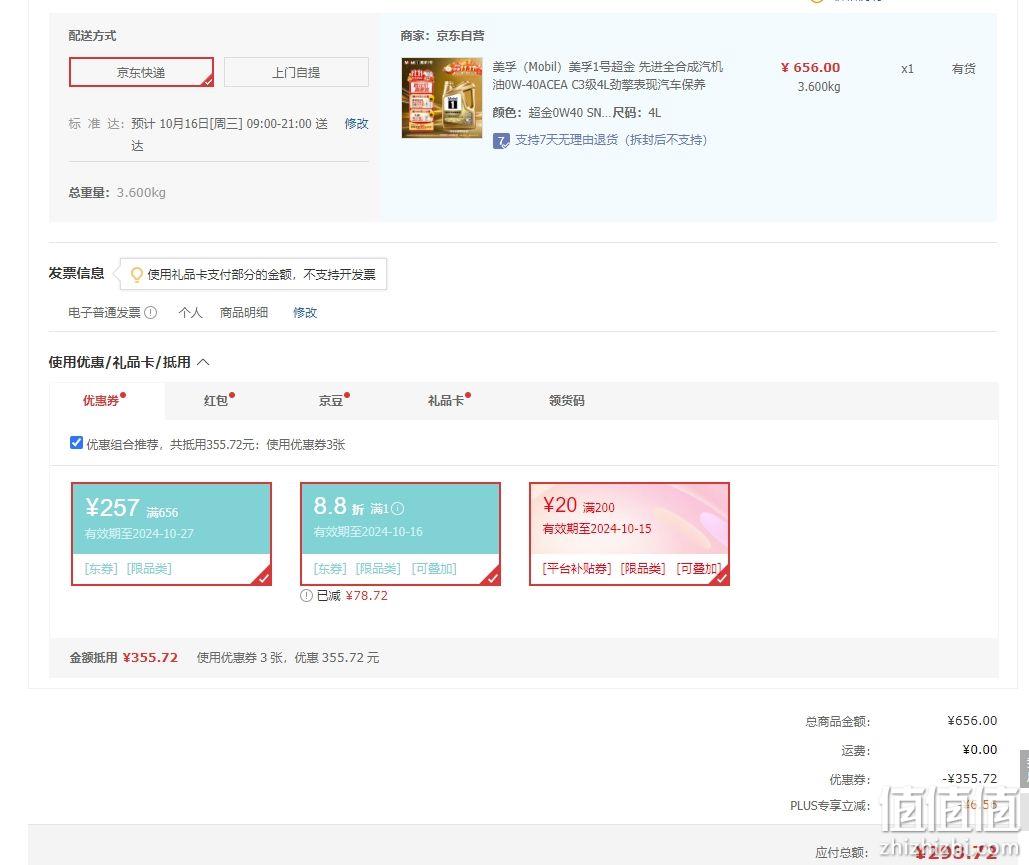Click 修改 link for delivery time
The height and width of the screenshot is (865, 1029).
point(356,123)
